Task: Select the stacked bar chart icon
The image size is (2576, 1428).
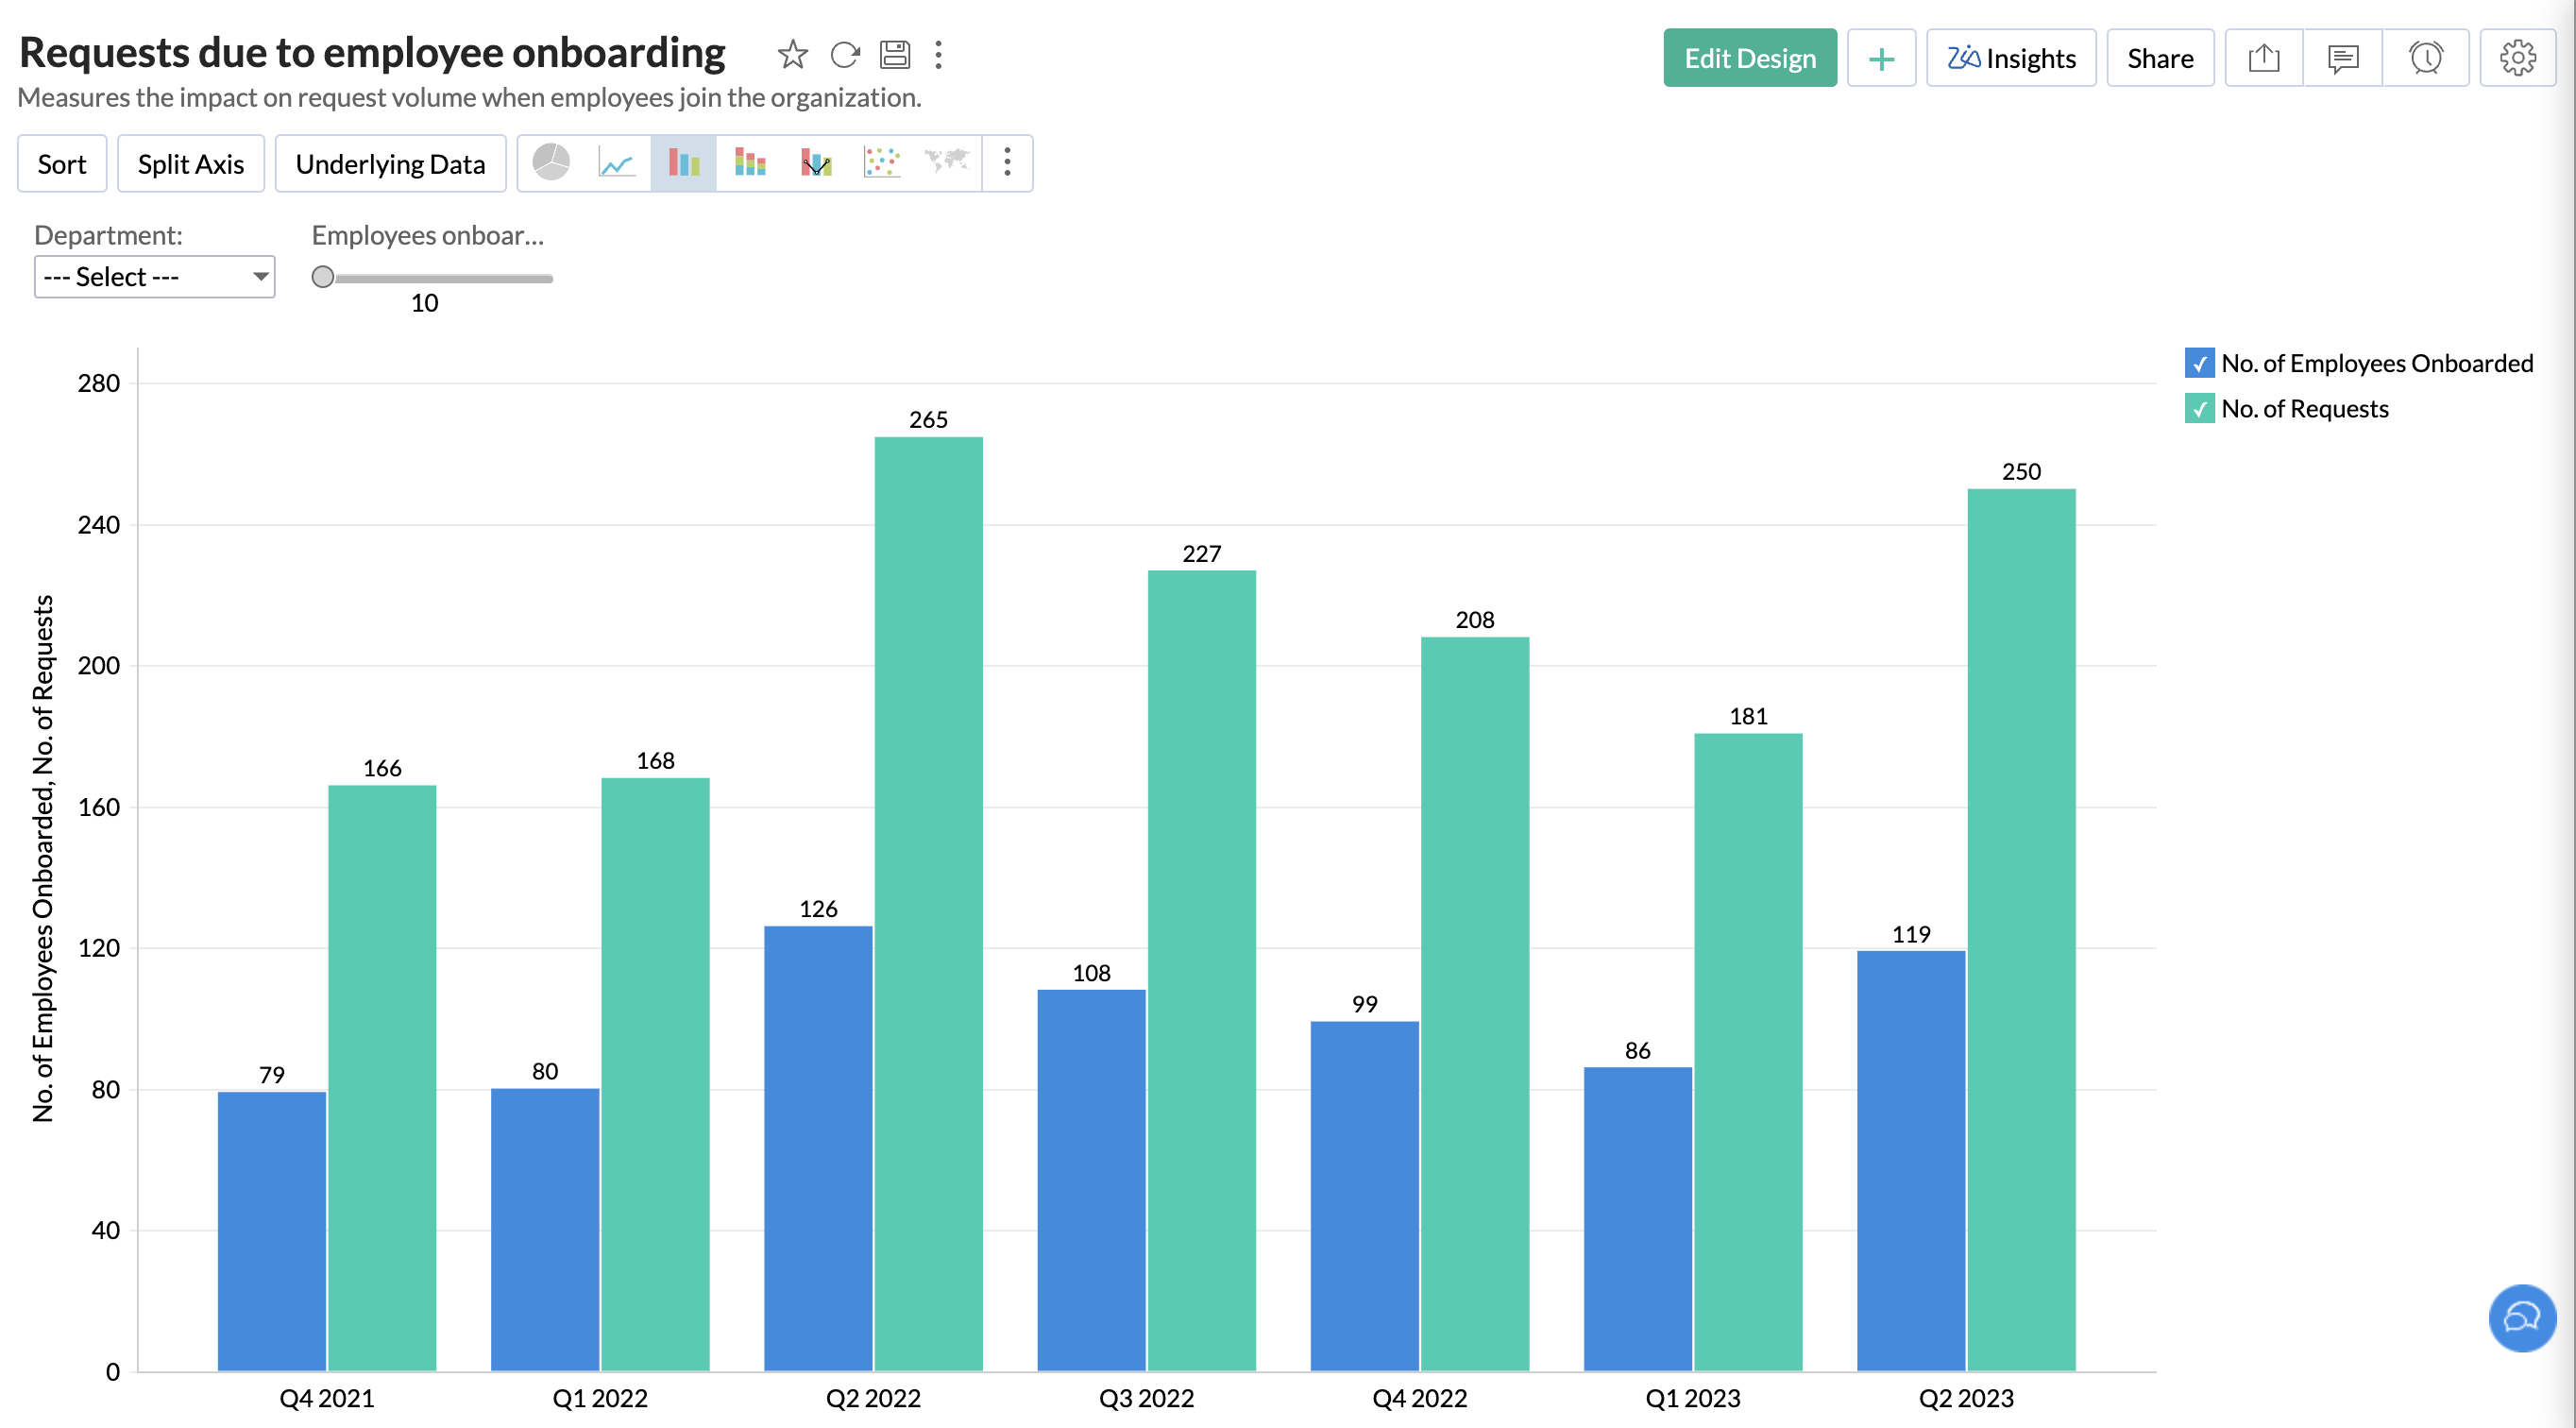Action: (749, 162)
